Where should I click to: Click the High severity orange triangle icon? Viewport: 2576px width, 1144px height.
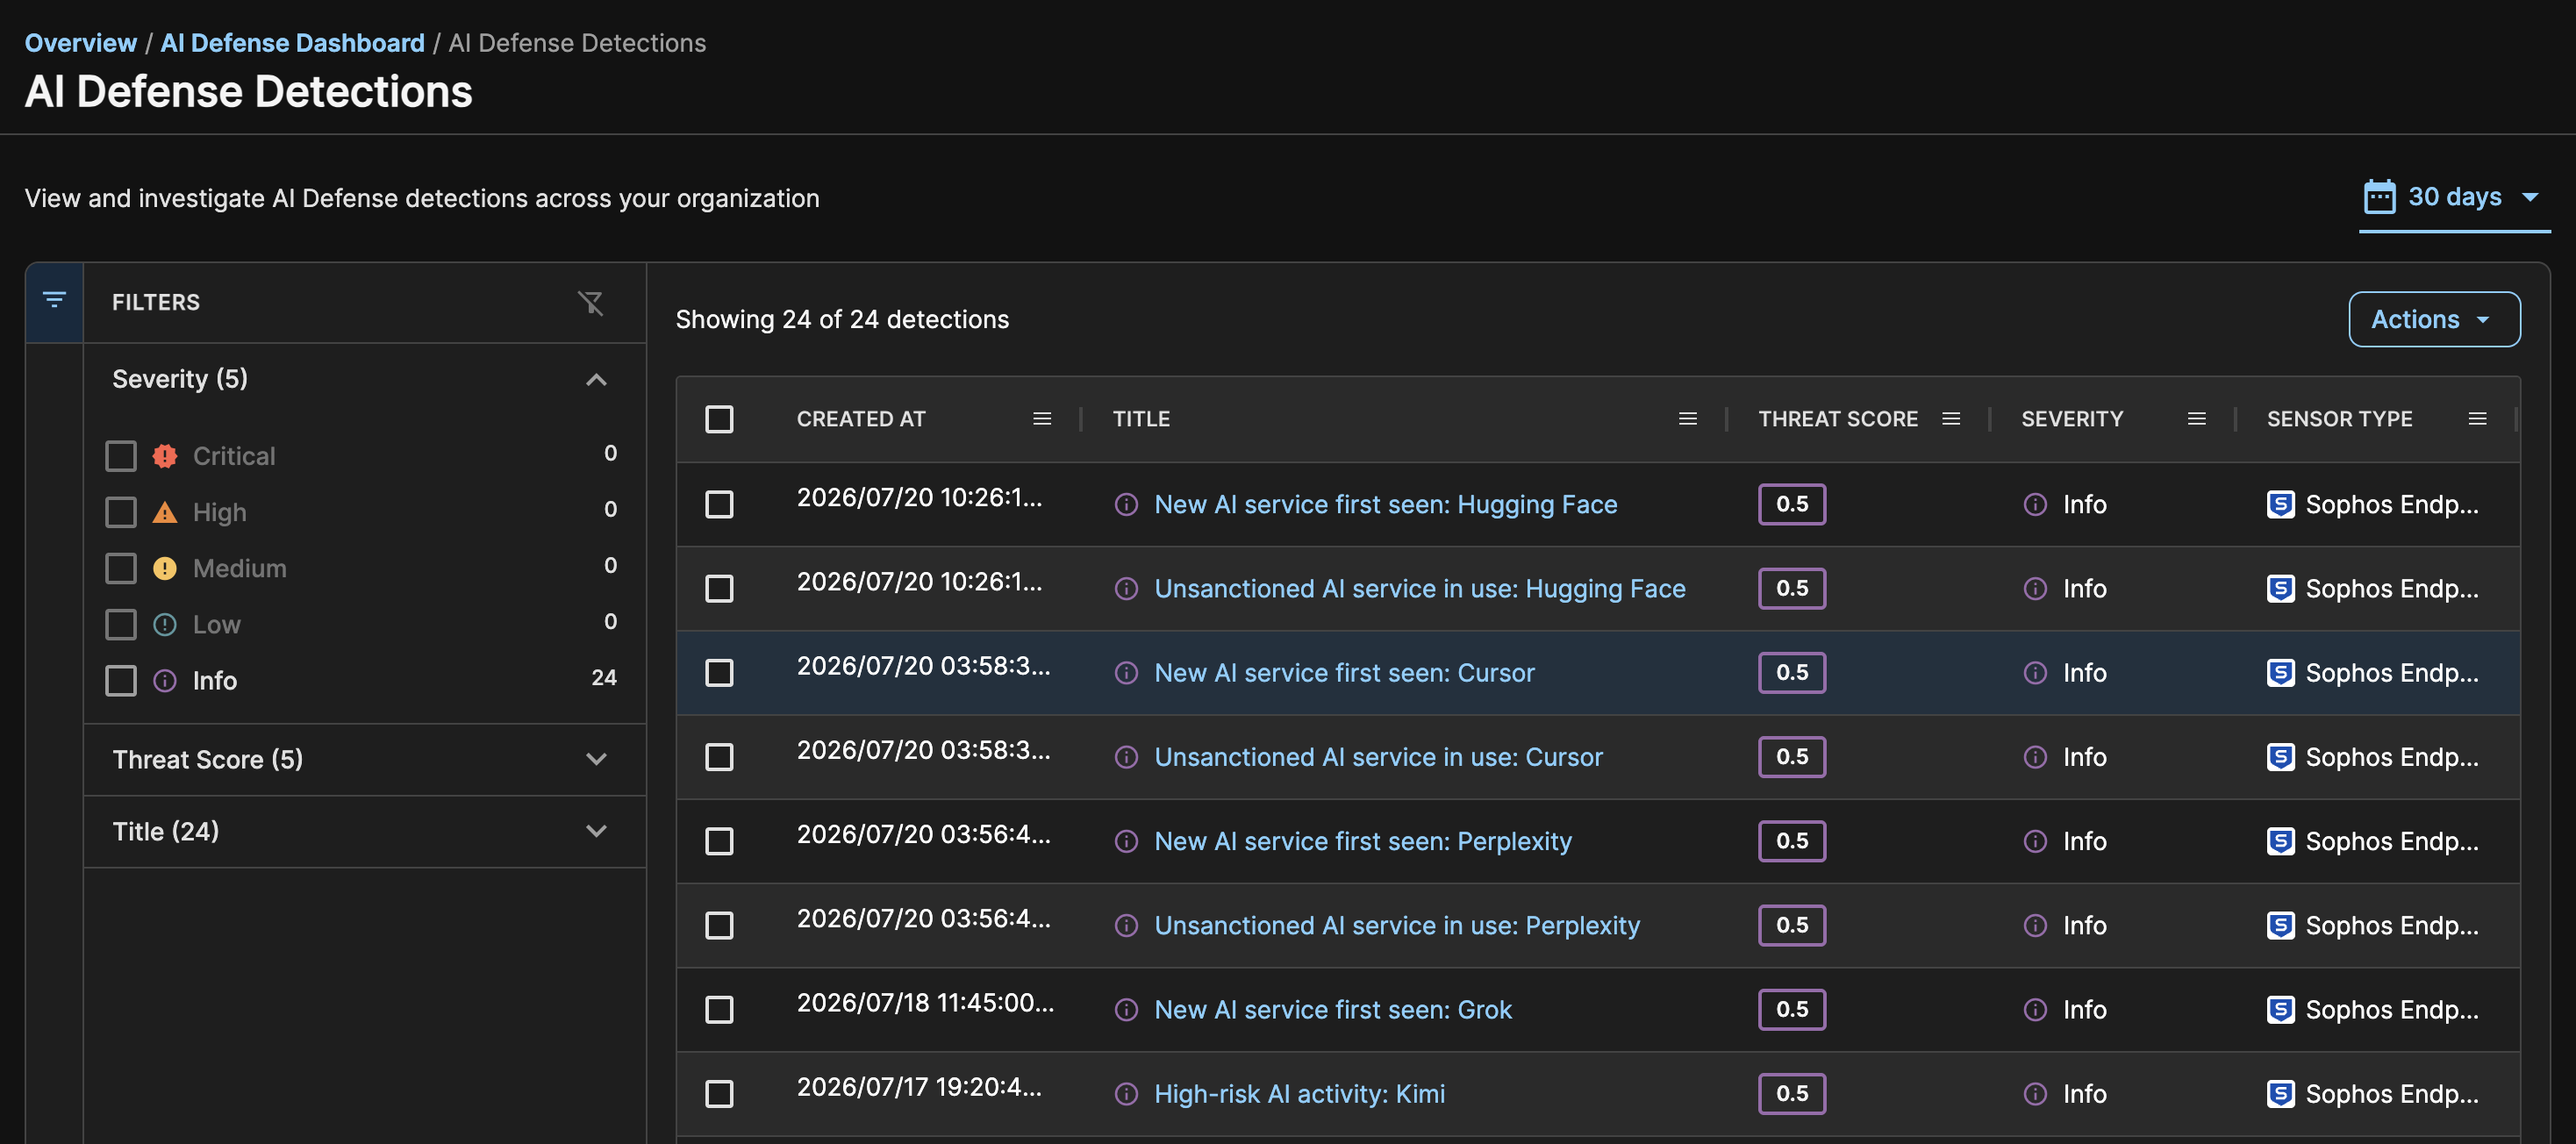tap(165, 512)
